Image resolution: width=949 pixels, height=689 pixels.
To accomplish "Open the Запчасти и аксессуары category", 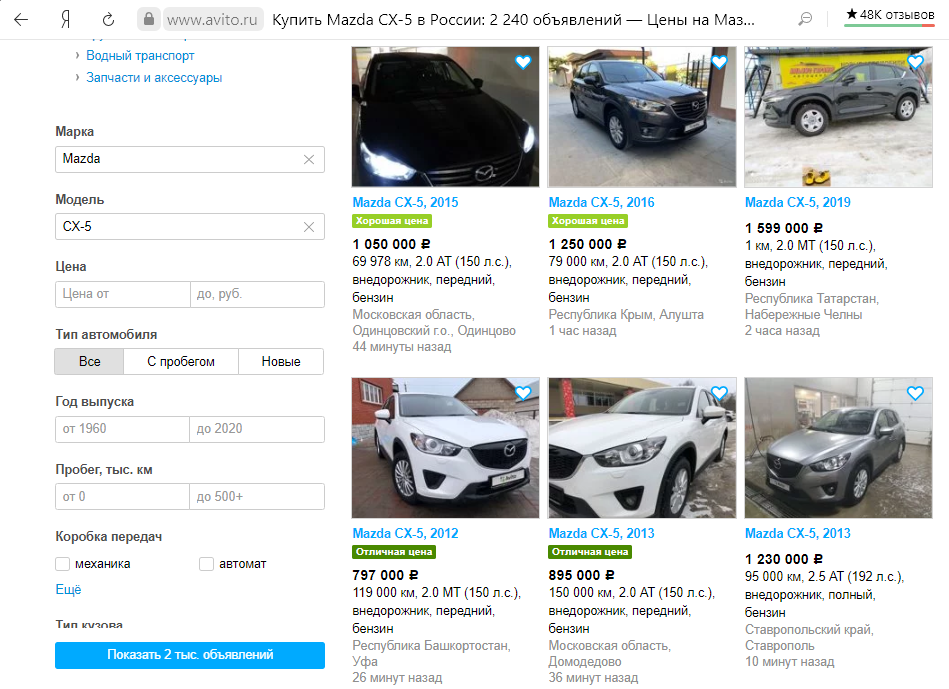I will click(154, 77).
